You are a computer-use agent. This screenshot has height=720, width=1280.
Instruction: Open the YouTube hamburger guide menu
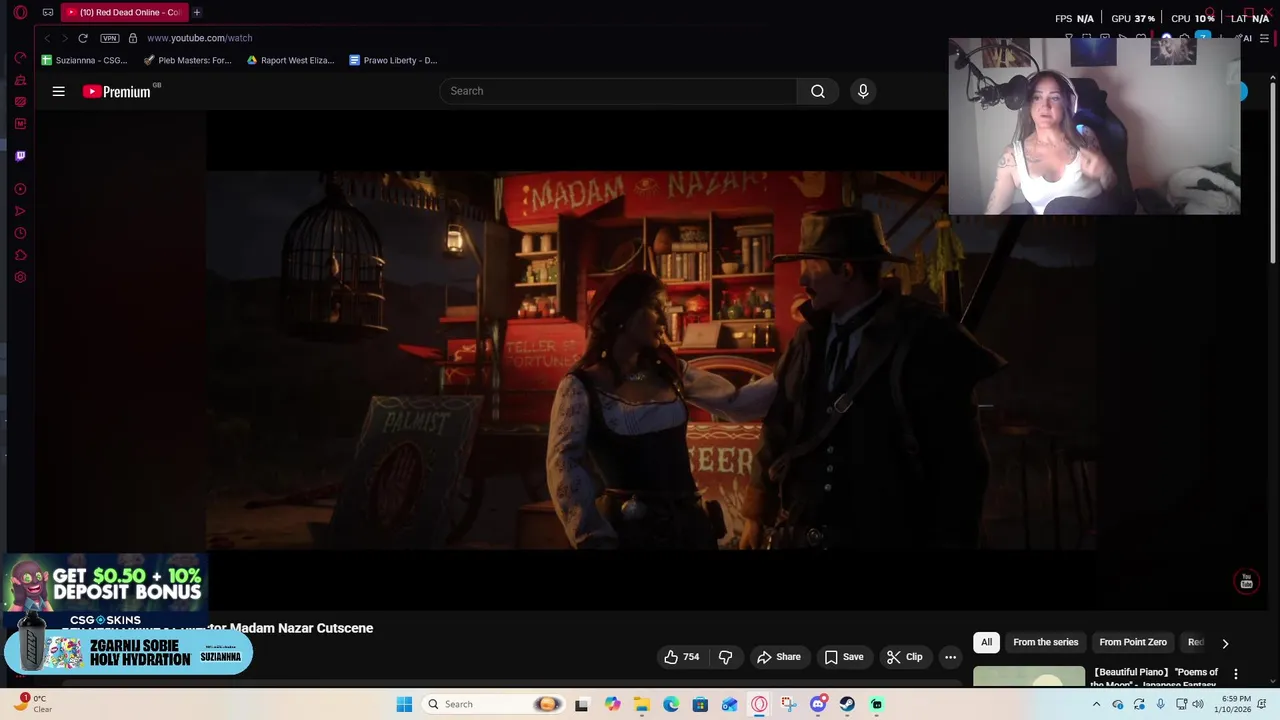click(x=59, y=91)
